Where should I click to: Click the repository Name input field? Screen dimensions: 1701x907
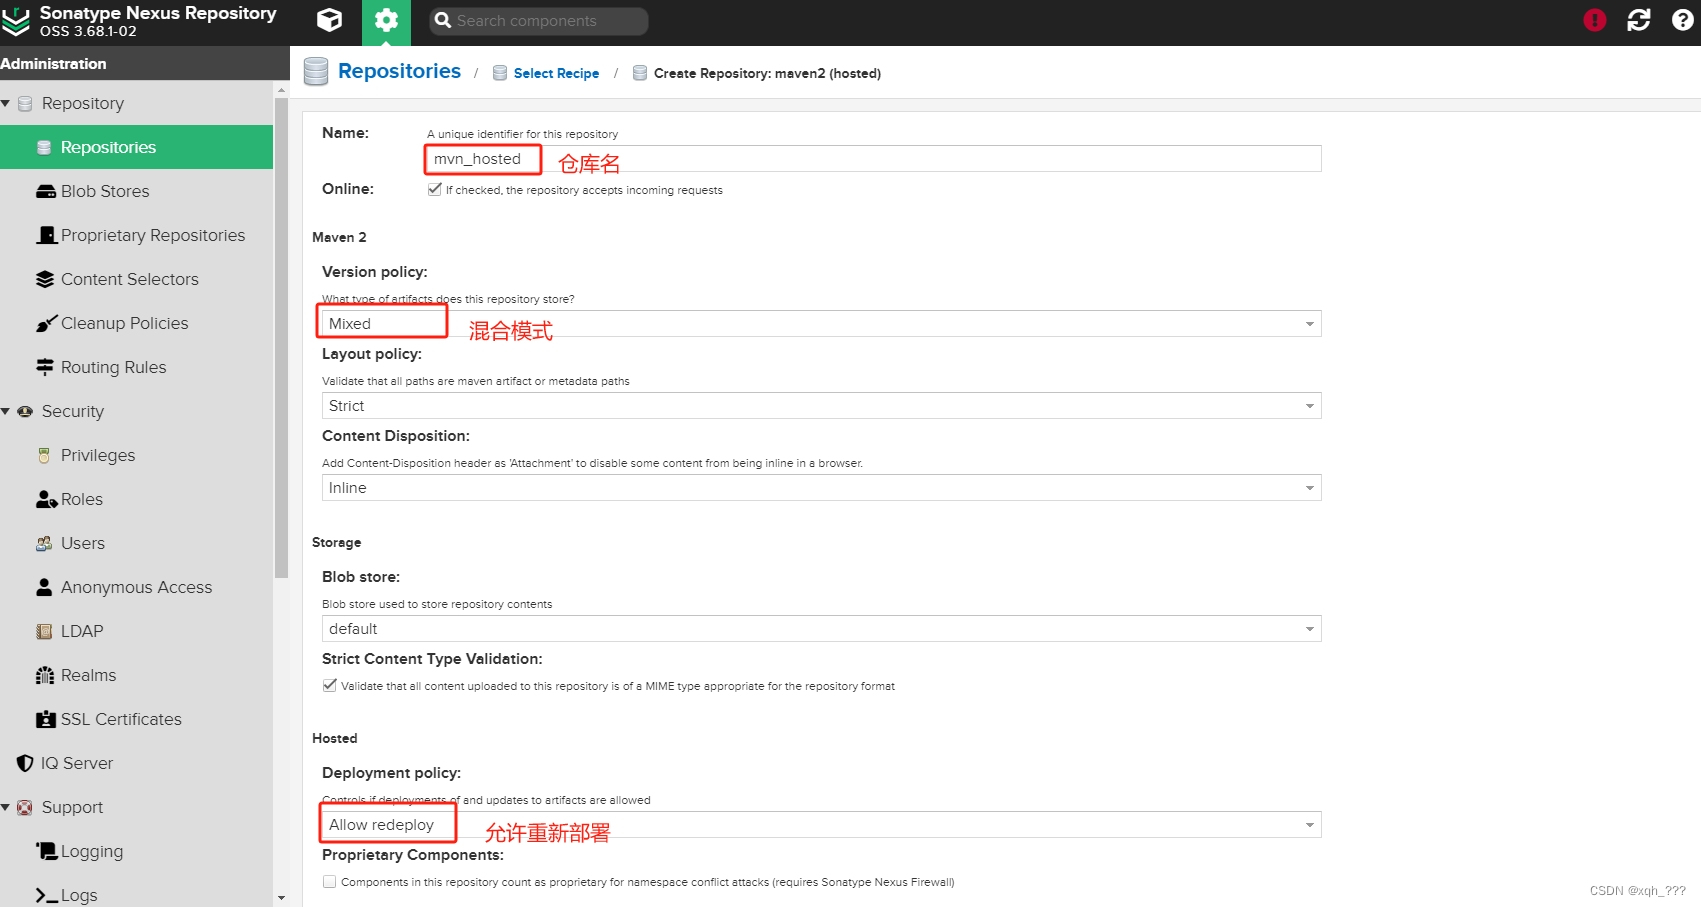click(x=873, y=159)
